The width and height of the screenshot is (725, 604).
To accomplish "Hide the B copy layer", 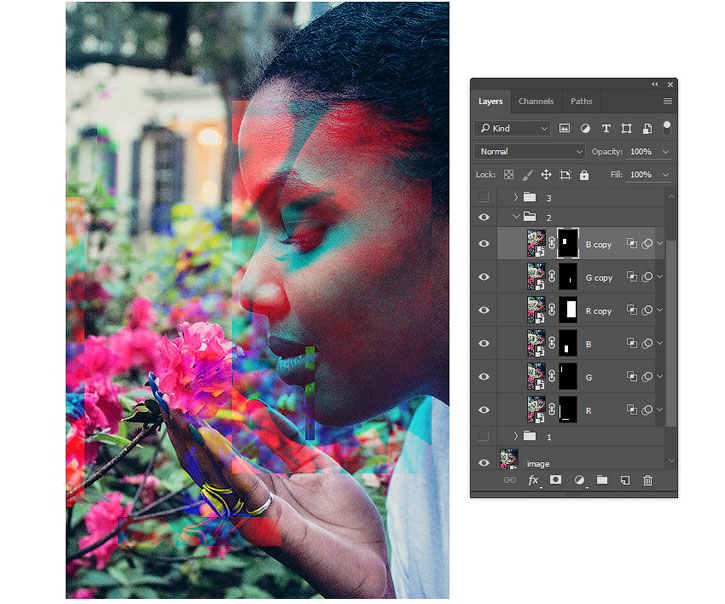I will [484, 243].
